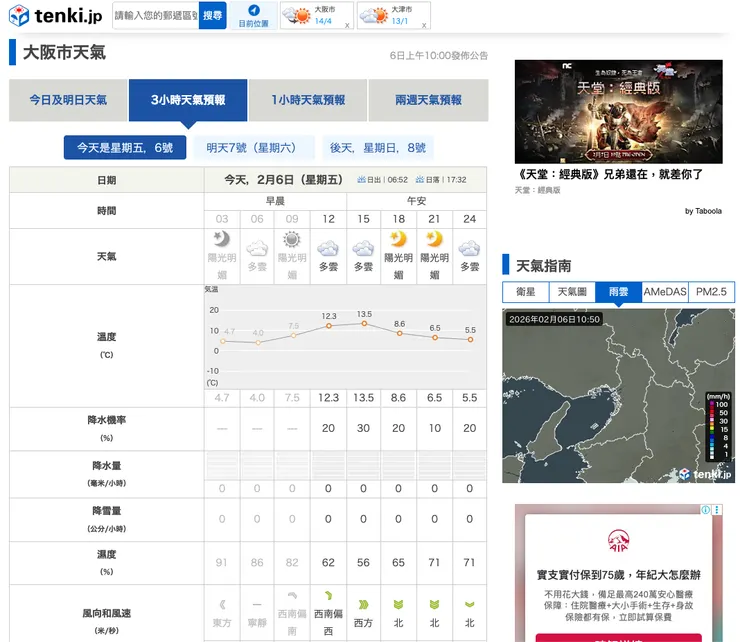Select 後天, 星期日, 8號 day button

pyautogui.click(x=378, y=148)
